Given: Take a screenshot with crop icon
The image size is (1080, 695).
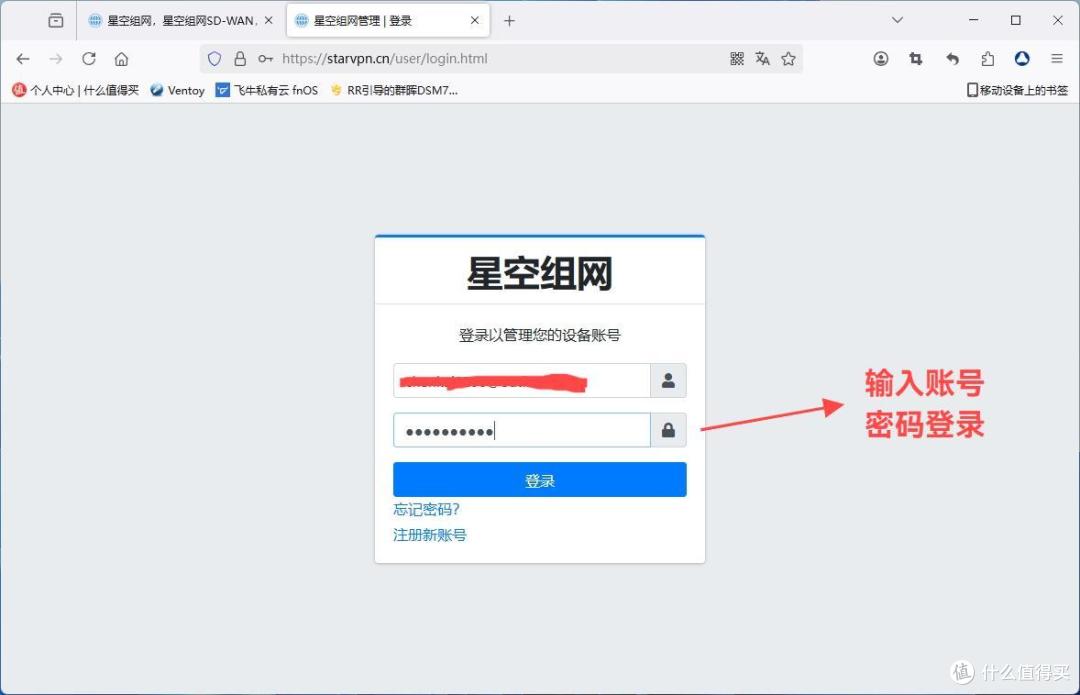Looking at the screenshot, I should pyautogui.click(x=915, y=59).
